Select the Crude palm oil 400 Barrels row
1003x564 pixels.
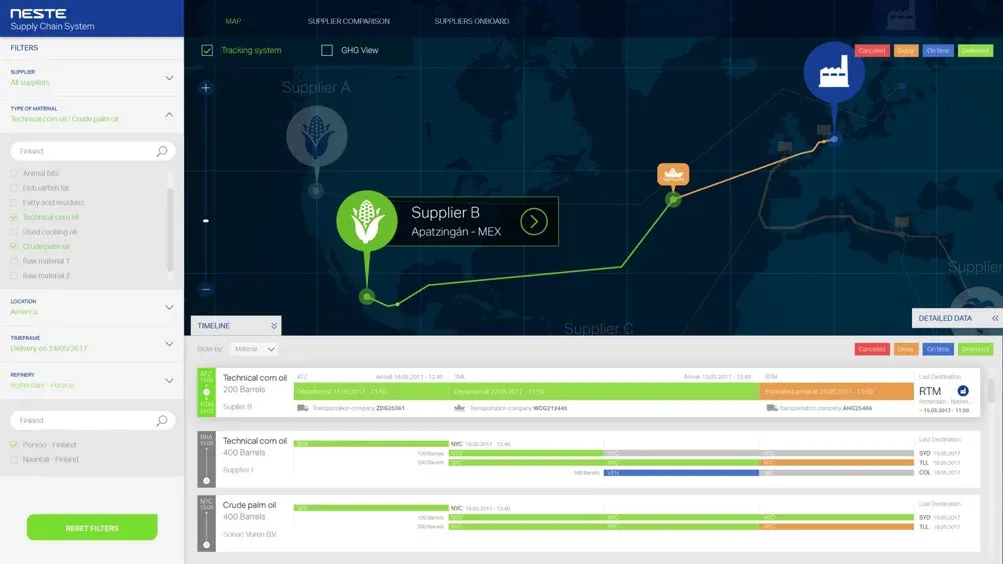pyautogui.click(x=588, y=523)
